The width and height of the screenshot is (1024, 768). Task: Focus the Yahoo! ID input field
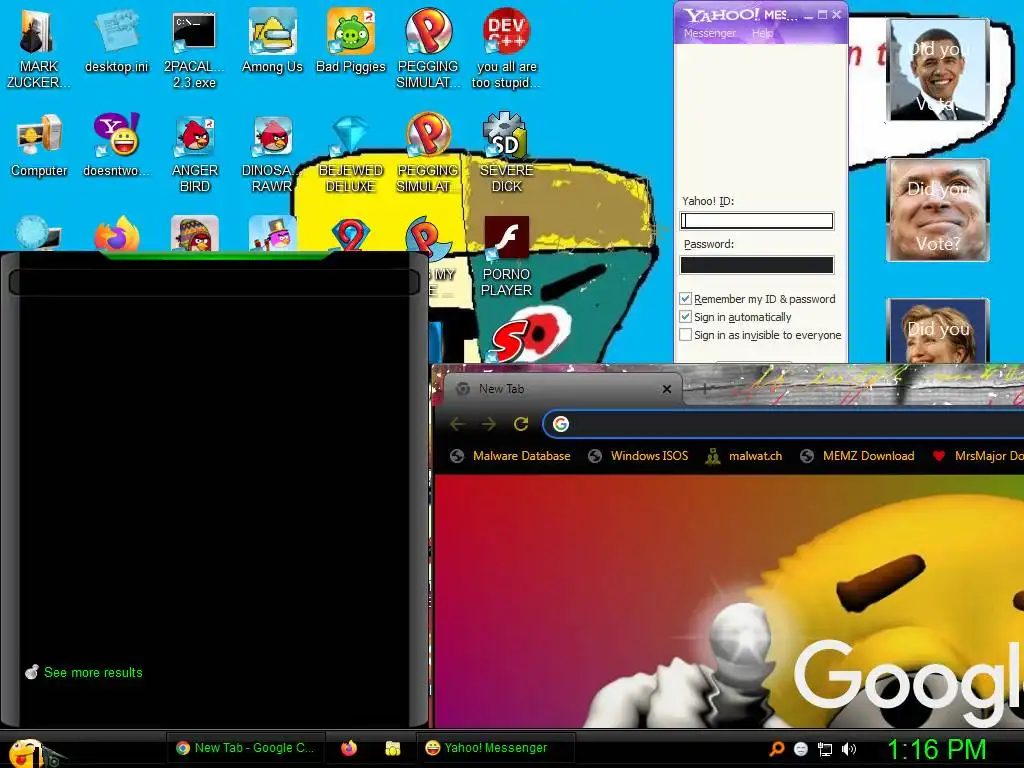(757, 221)
